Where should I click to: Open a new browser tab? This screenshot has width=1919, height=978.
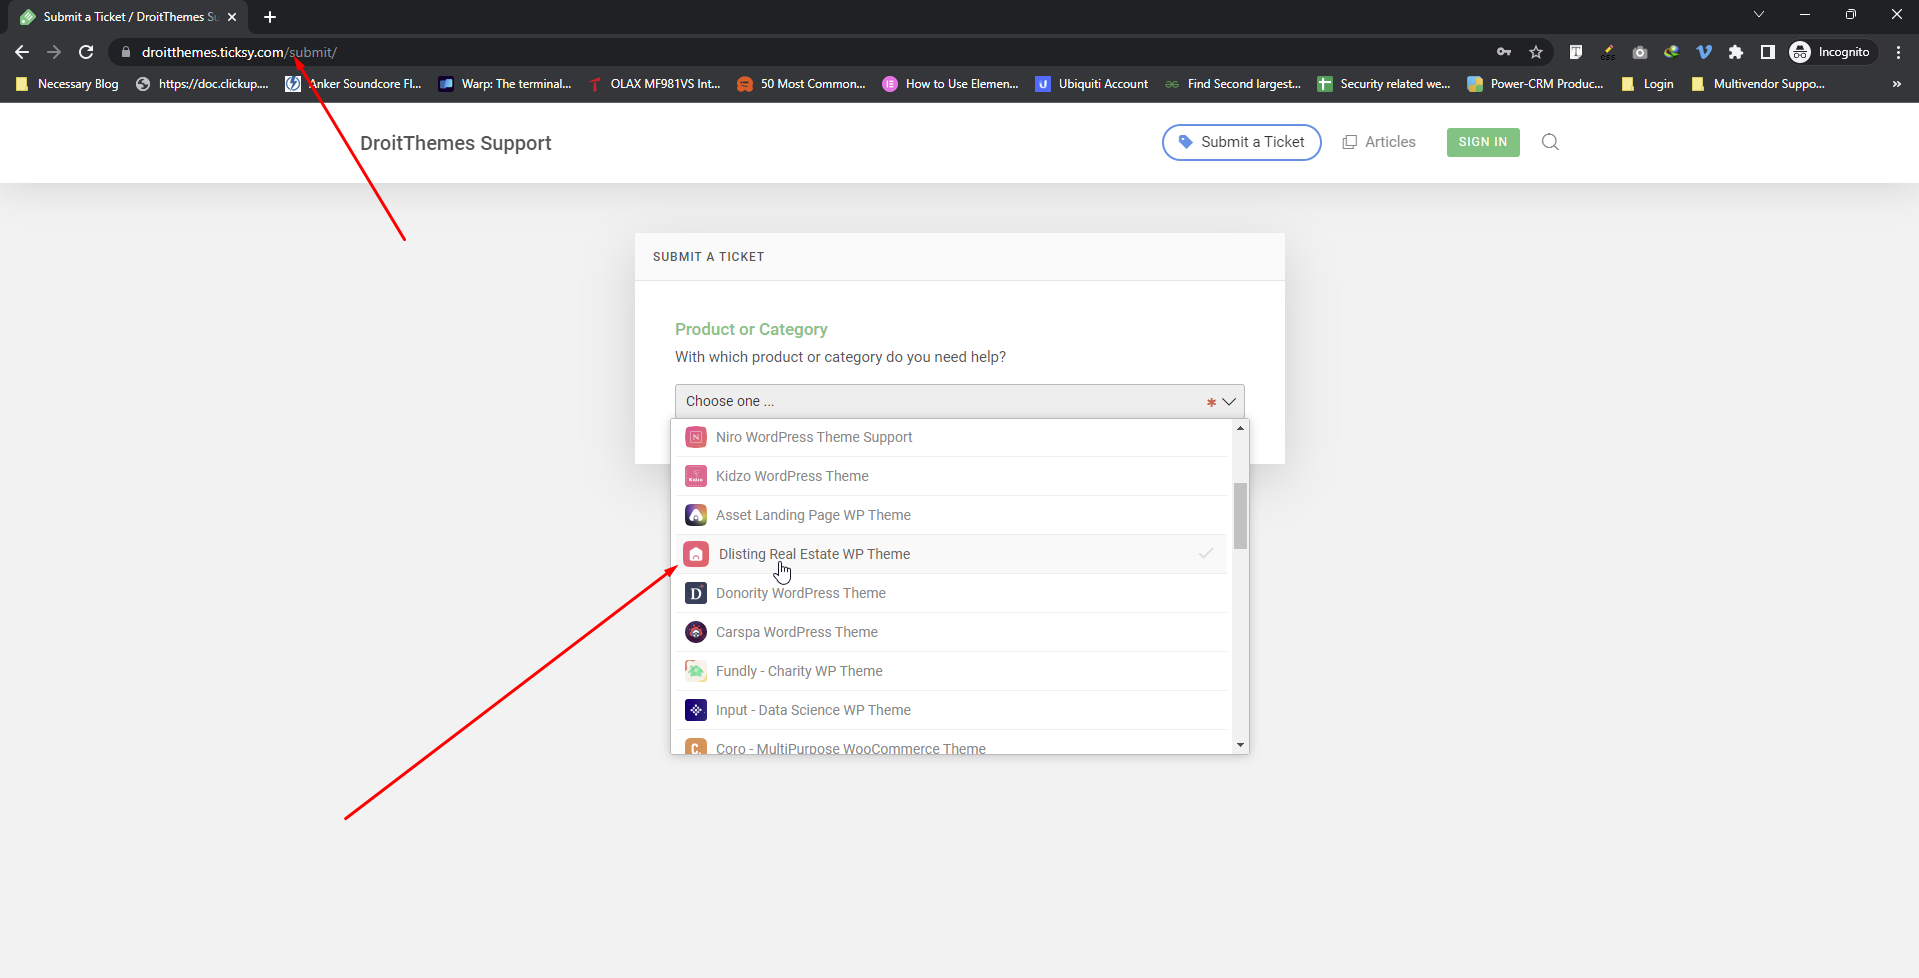tap(270, 17)
